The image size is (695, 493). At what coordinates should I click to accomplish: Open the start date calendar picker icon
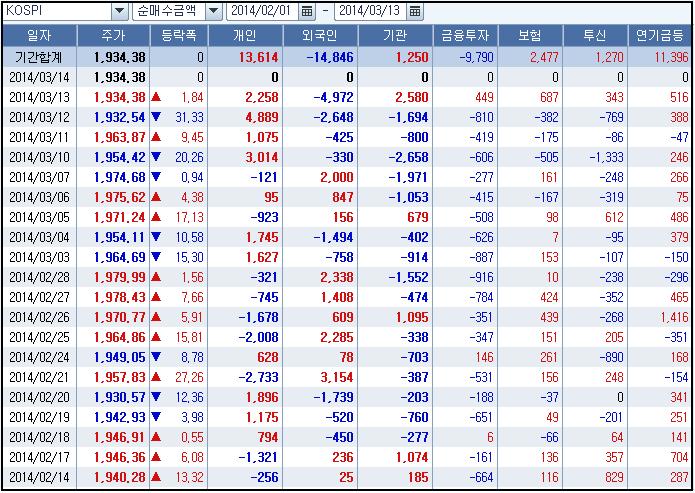307,11
